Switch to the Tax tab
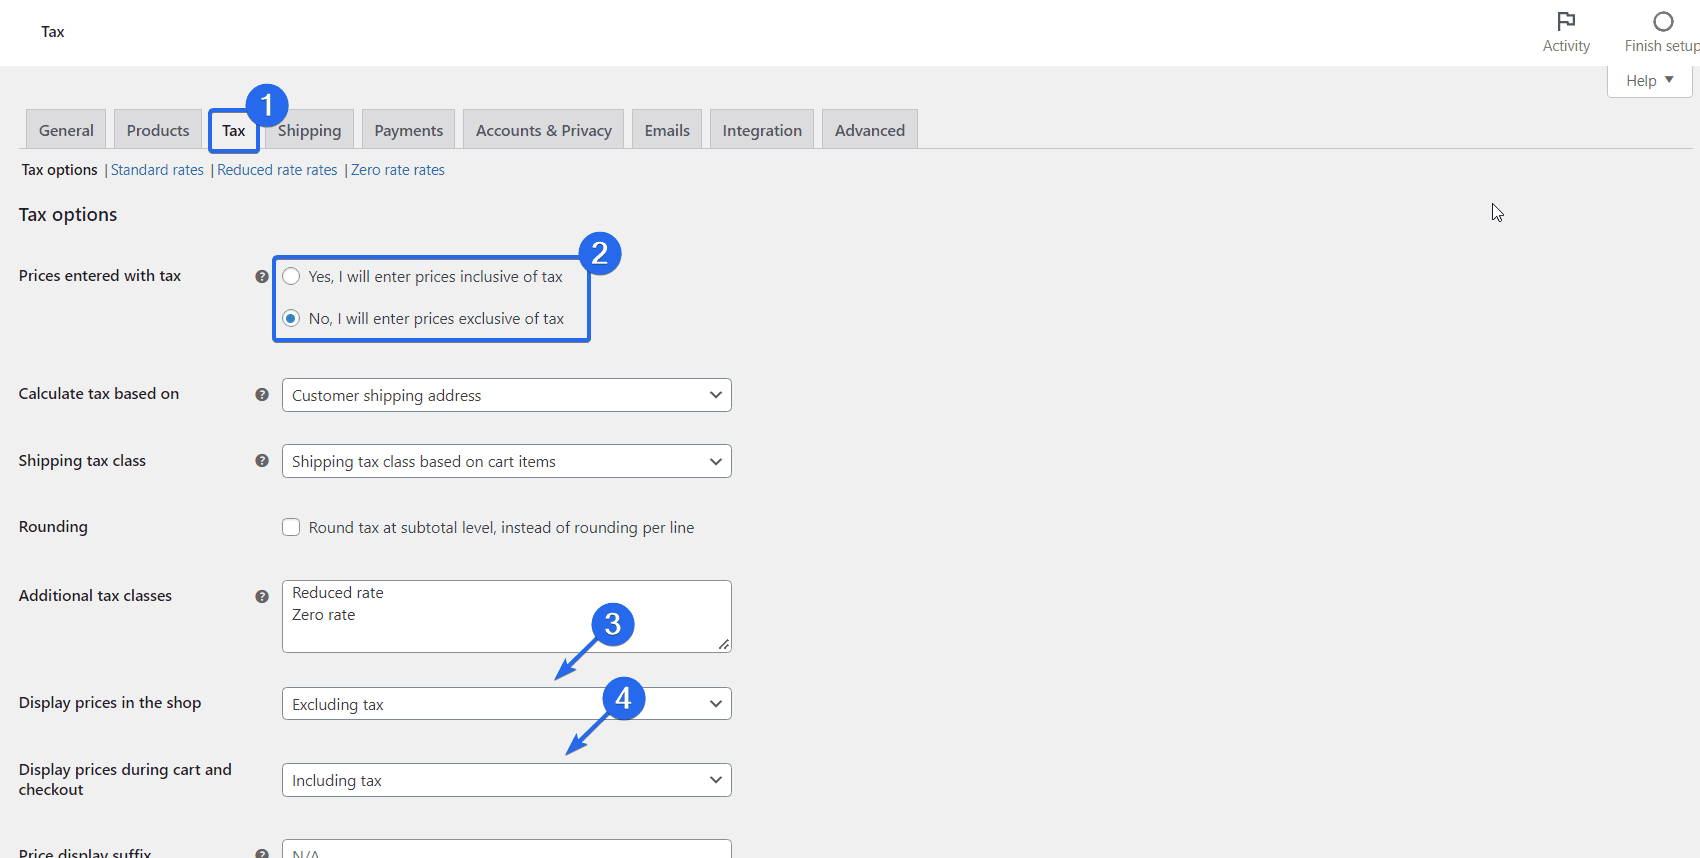 tap(234, 130)
